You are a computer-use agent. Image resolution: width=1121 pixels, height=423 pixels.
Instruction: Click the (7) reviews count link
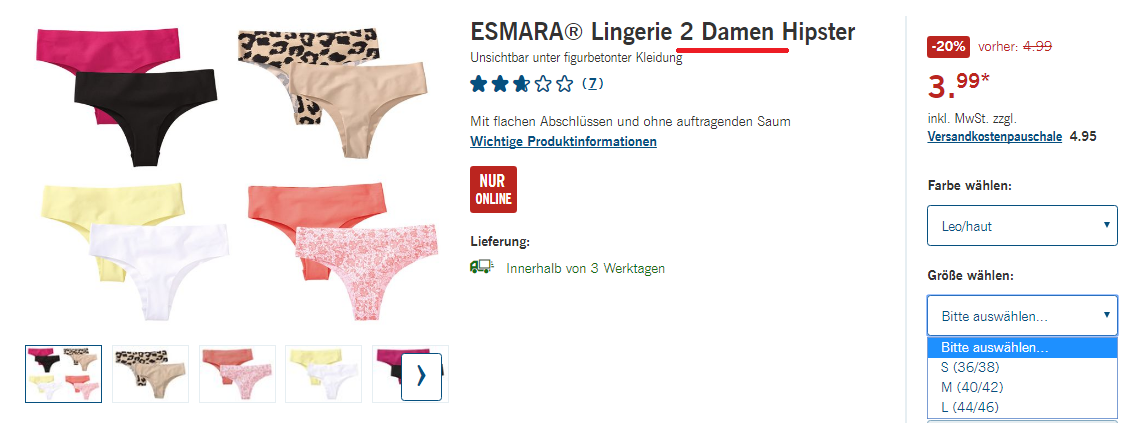[593, 84]
